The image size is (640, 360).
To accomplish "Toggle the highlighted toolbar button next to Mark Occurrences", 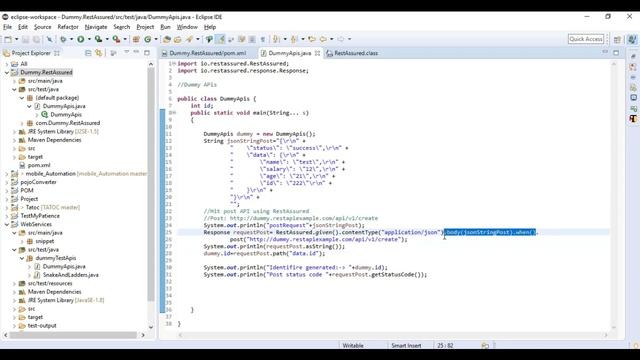I will pos(220,39).
